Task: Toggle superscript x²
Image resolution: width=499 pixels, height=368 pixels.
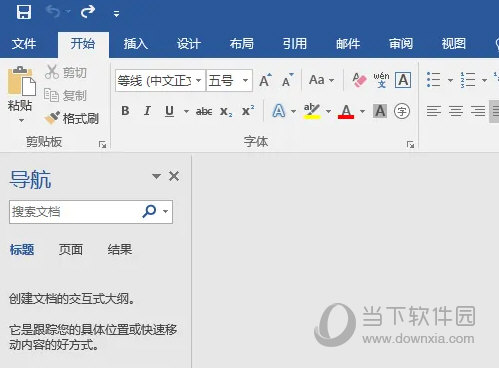Action: click(x=248, y=111)
